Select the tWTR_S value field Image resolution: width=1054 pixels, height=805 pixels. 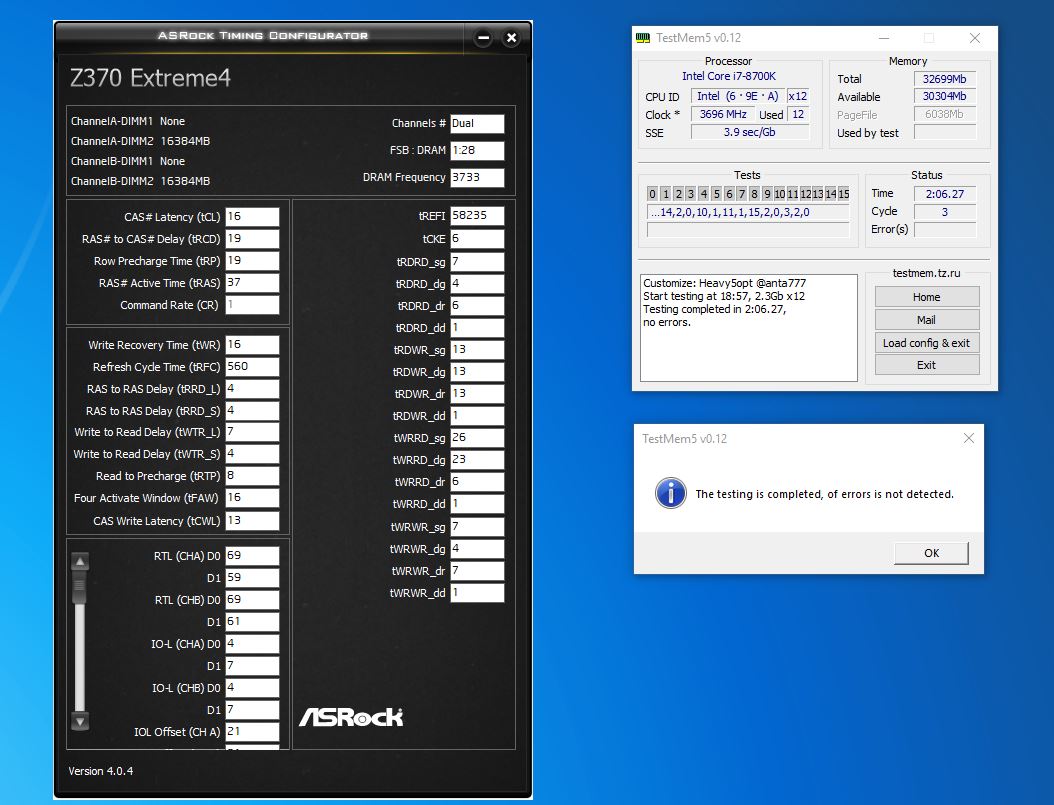(252, 454)
